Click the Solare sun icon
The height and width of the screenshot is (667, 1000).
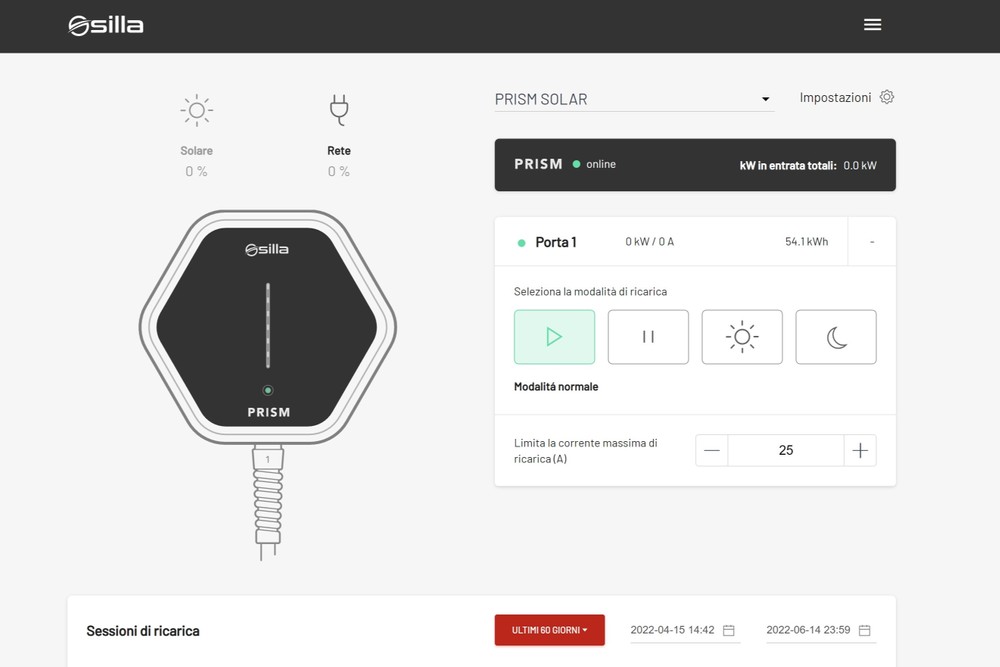point(196,110)
